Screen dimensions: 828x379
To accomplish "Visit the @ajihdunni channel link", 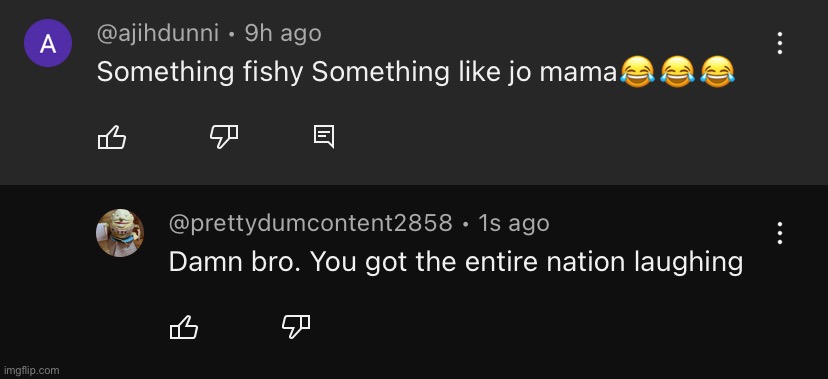I will [x=157, y=34].
